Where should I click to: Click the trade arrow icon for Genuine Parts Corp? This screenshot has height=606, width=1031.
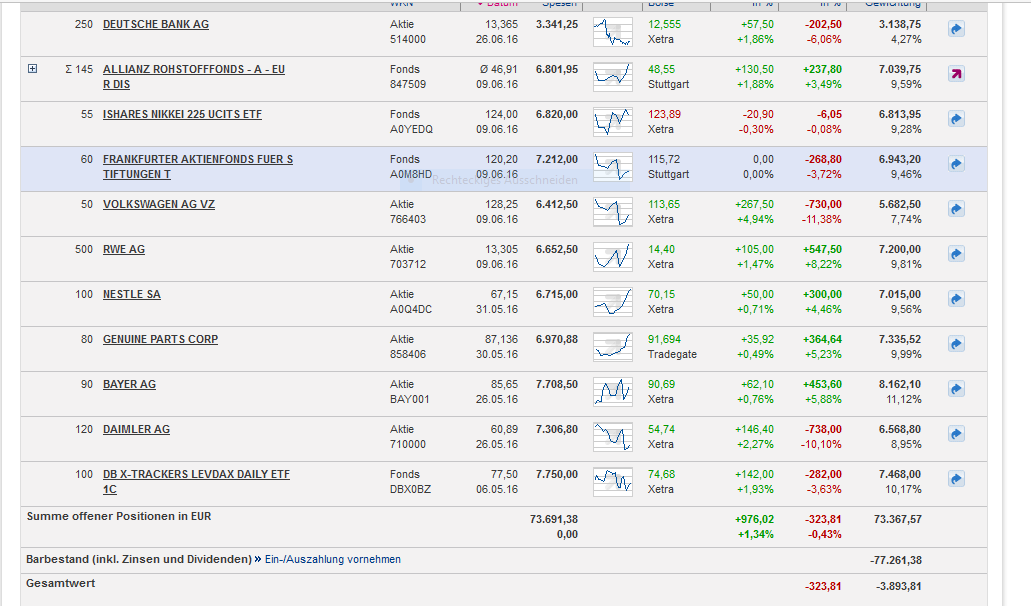click(956, 344)
